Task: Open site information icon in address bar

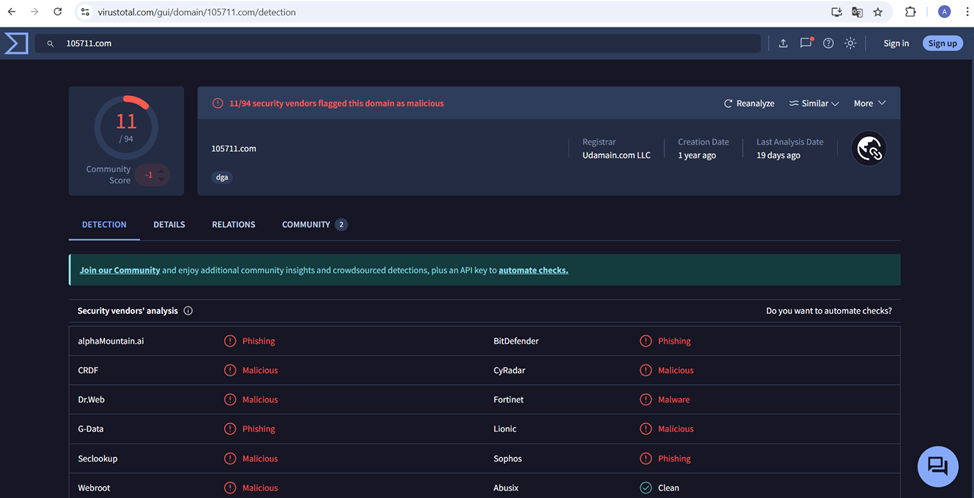Action: point(85,12)
